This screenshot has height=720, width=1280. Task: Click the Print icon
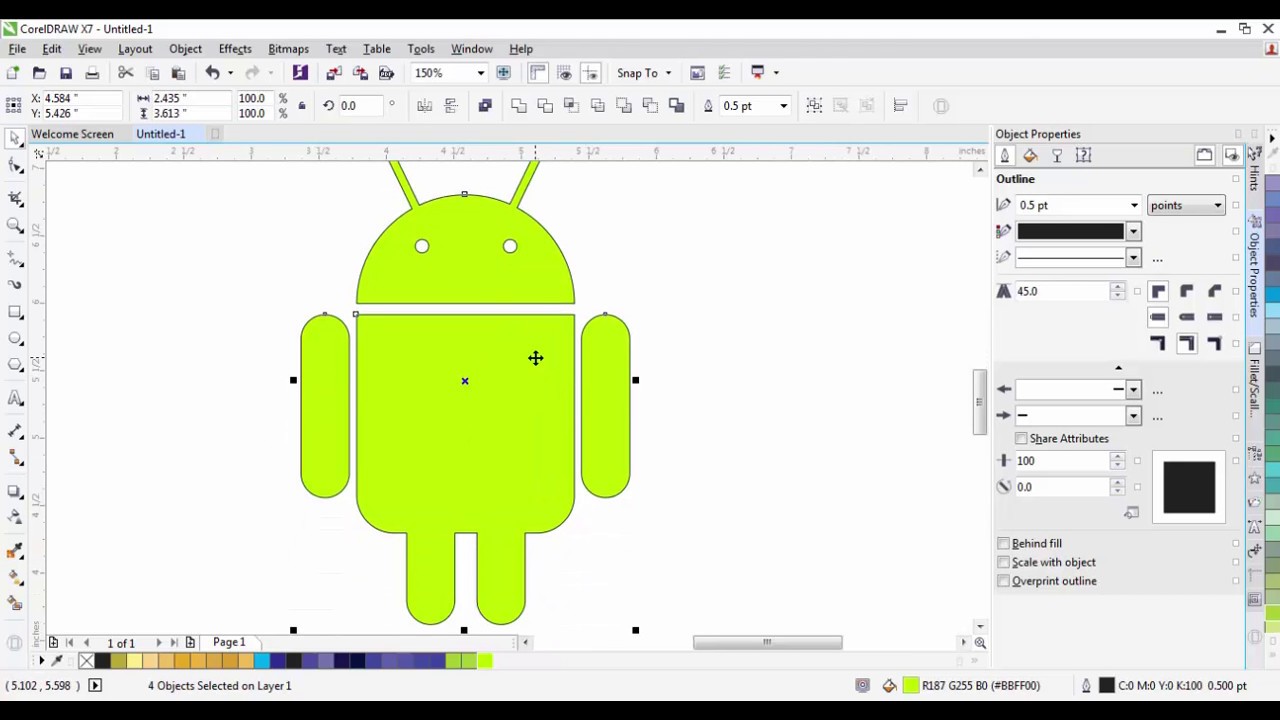(x=92, y=73)
